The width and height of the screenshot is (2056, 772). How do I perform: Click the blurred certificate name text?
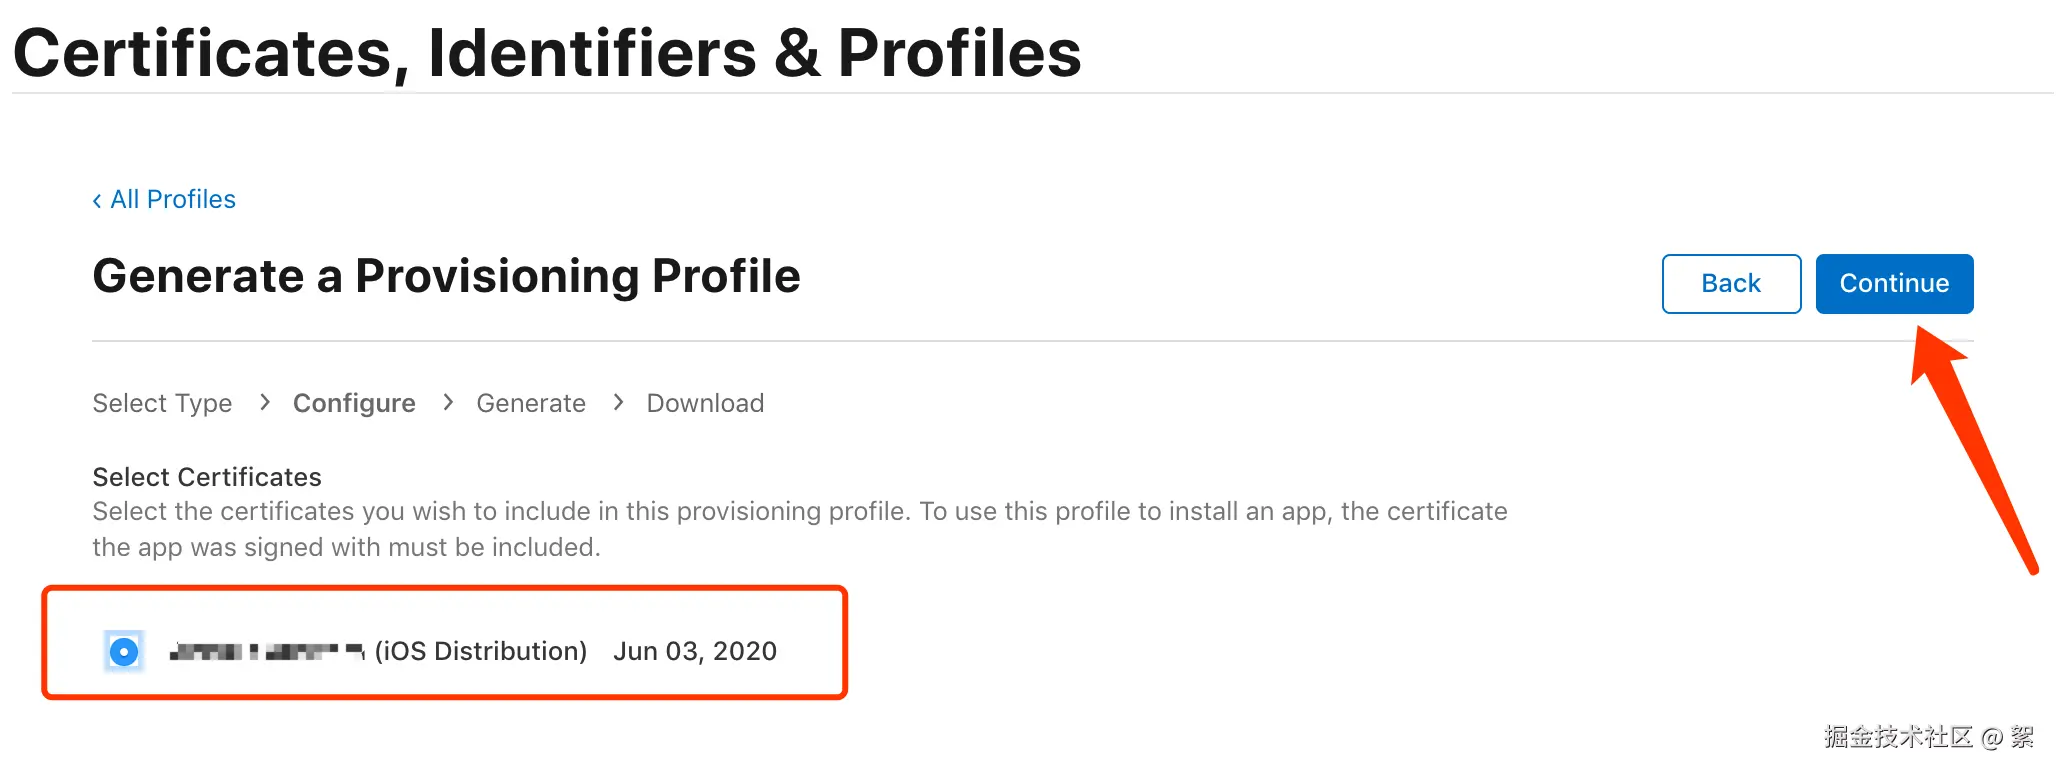(x=266, y=652)
